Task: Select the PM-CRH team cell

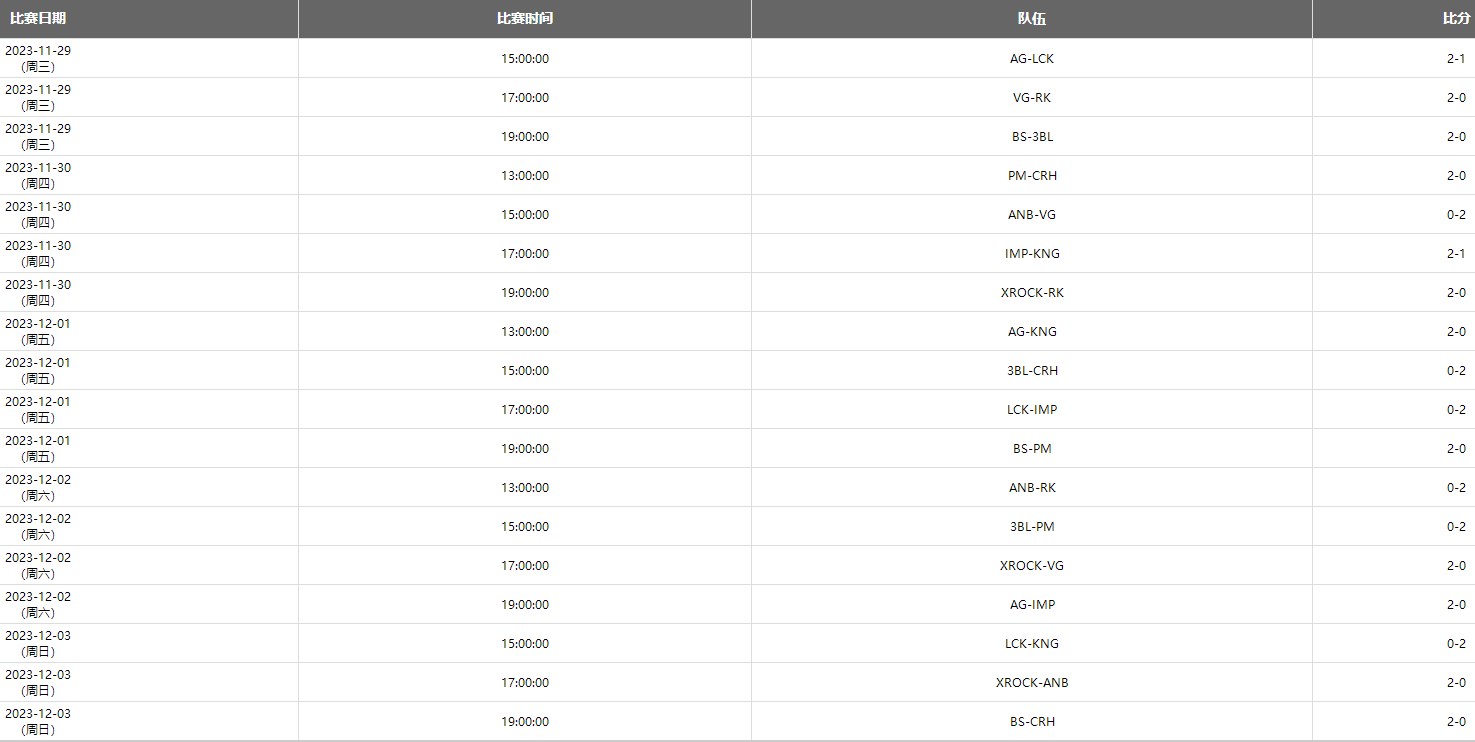Action: pos(1032,175)
